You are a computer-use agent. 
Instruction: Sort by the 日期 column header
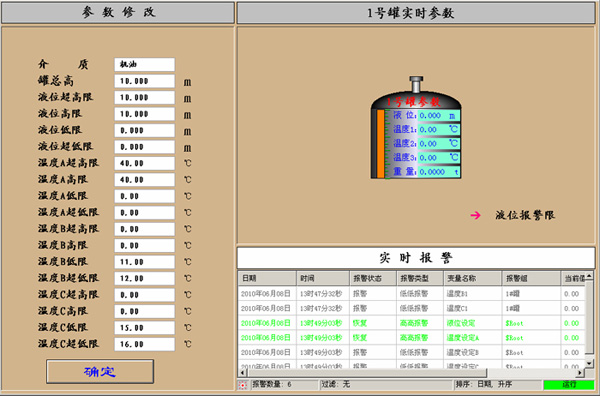(x=267, y=278)
